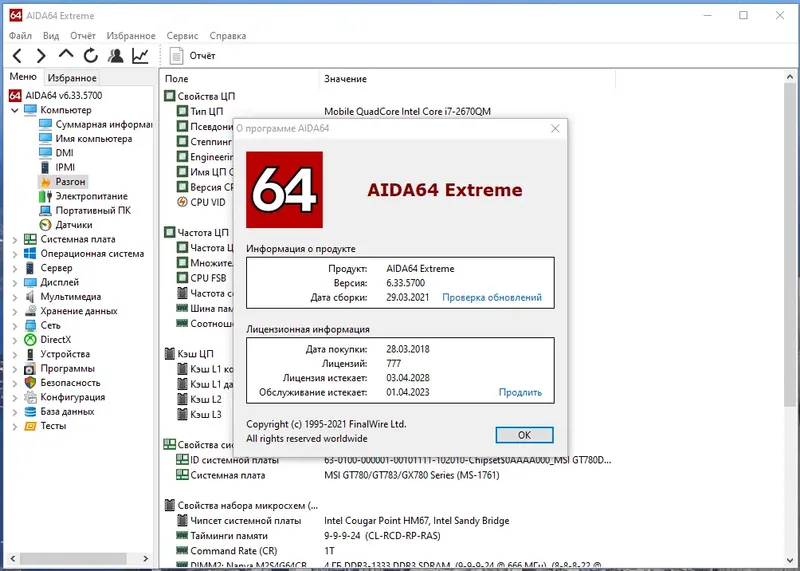Click the Системная плата motherboard icon
The width and height of the screenshot is (800, 571).
click(x=30, y=239)
